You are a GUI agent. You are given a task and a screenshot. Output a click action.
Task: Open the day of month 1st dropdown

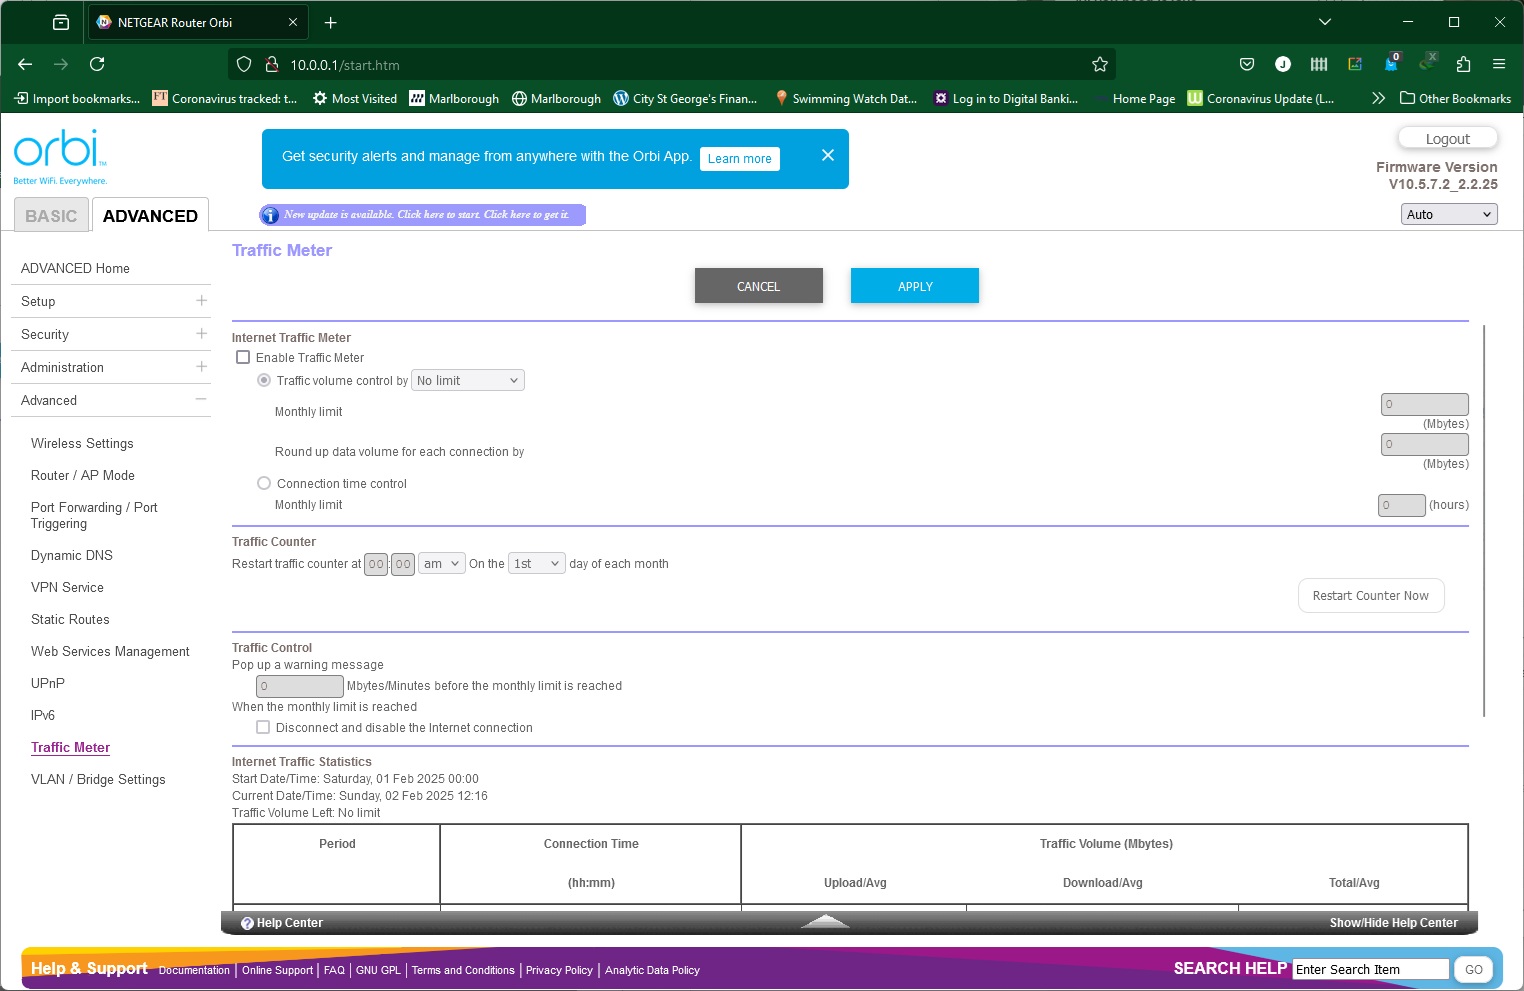pos(537,563)
